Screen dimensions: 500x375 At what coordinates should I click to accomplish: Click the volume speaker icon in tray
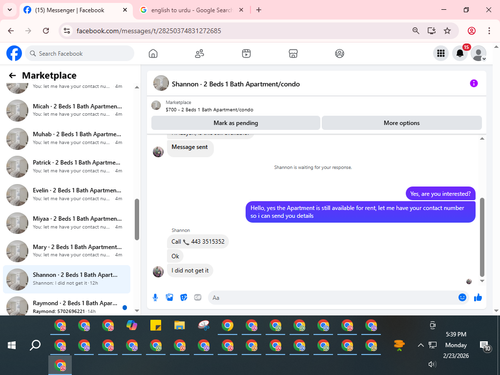click(432, 364)
